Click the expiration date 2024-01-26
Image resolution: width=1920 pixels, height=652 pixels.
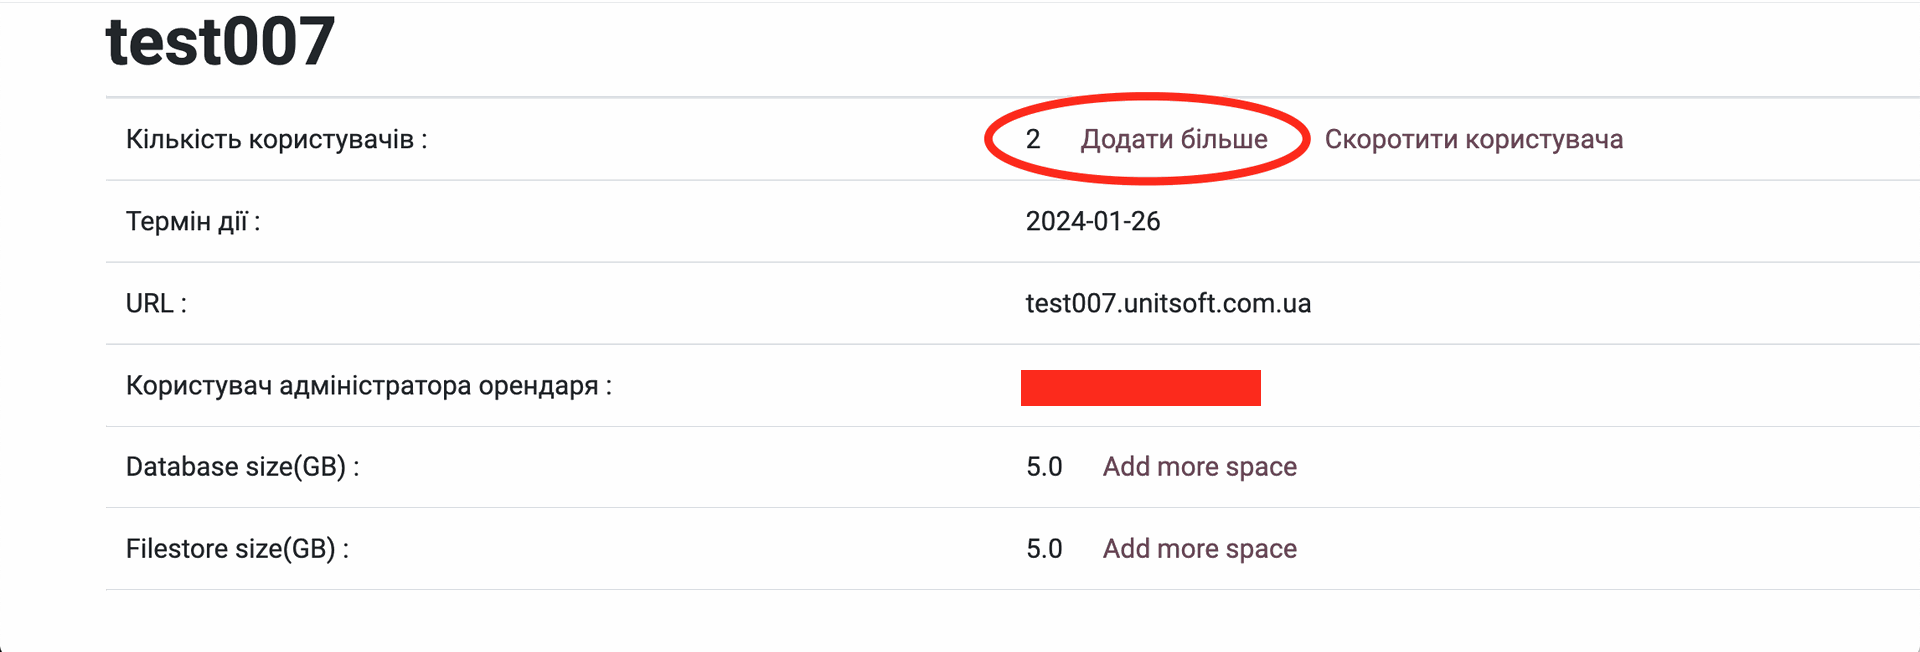tap(1092, 221)
